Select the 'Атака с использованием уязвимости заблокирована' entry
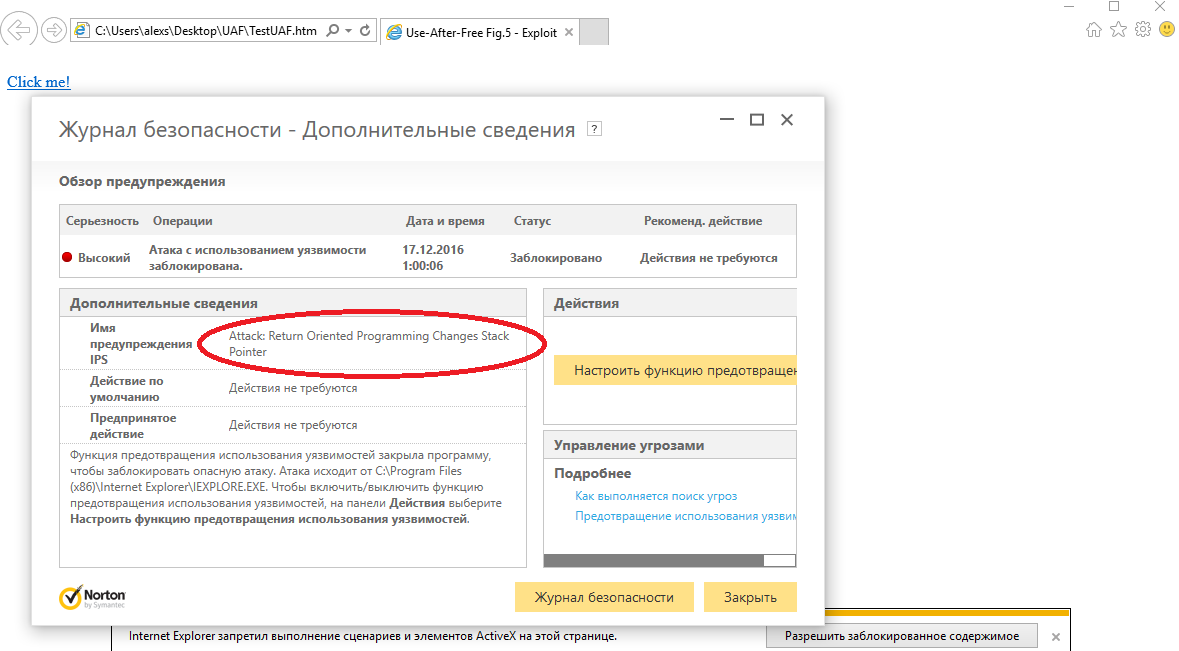Viewport: 1179px width, 651px height. (257, 258)
